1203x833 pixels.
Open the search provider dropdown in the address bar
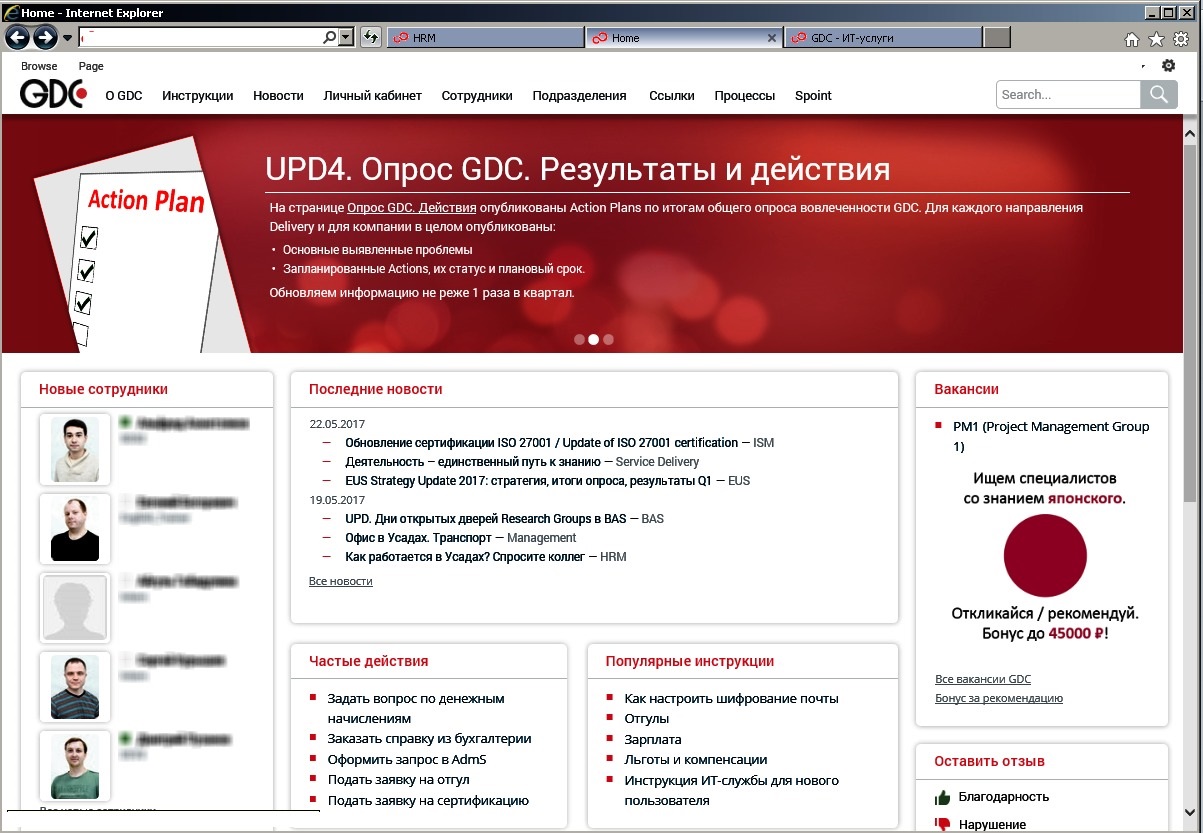pos(343,36)
